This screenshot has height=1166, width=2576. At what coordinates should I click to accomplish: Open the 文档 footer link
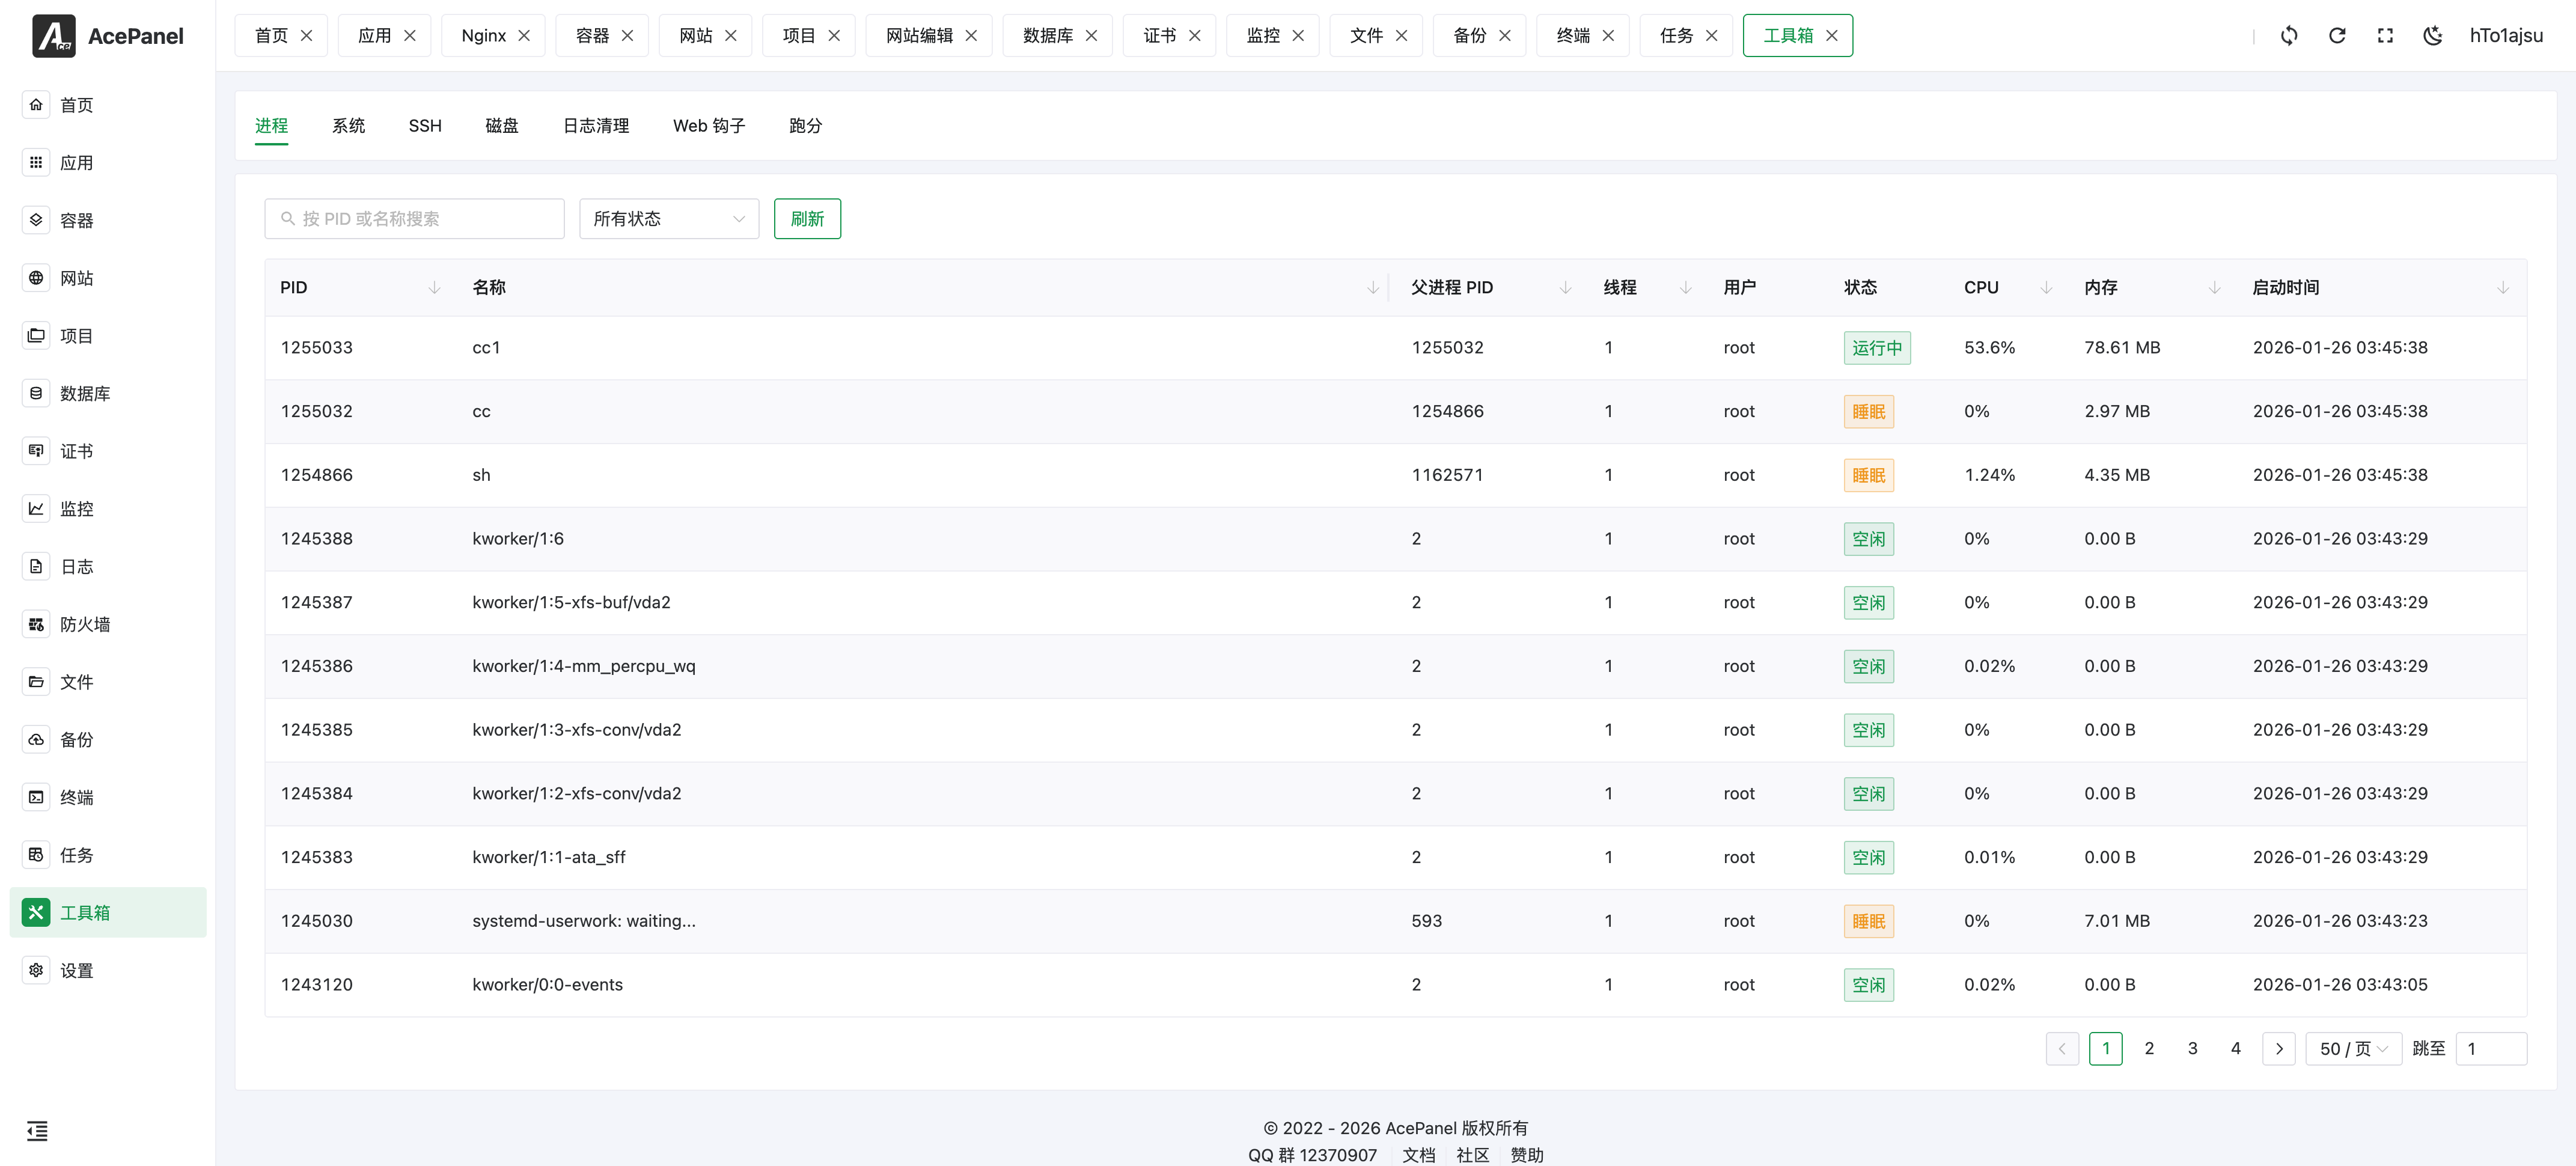pos(1418,1154)
